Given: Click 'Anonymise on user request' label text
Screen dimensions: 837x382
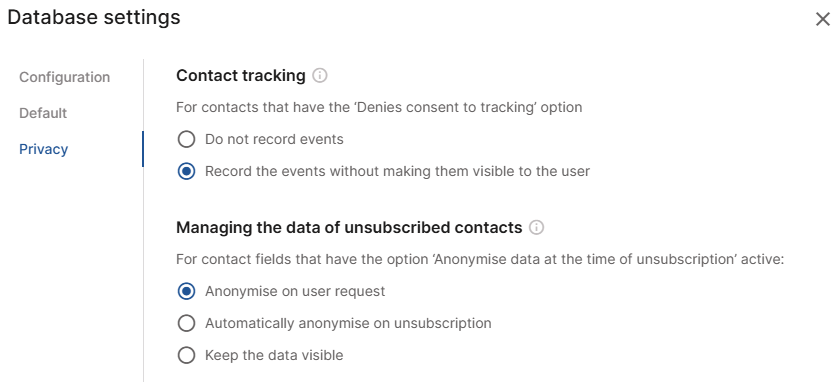Looking at the screenshot, I should click(x=295, y=291).
